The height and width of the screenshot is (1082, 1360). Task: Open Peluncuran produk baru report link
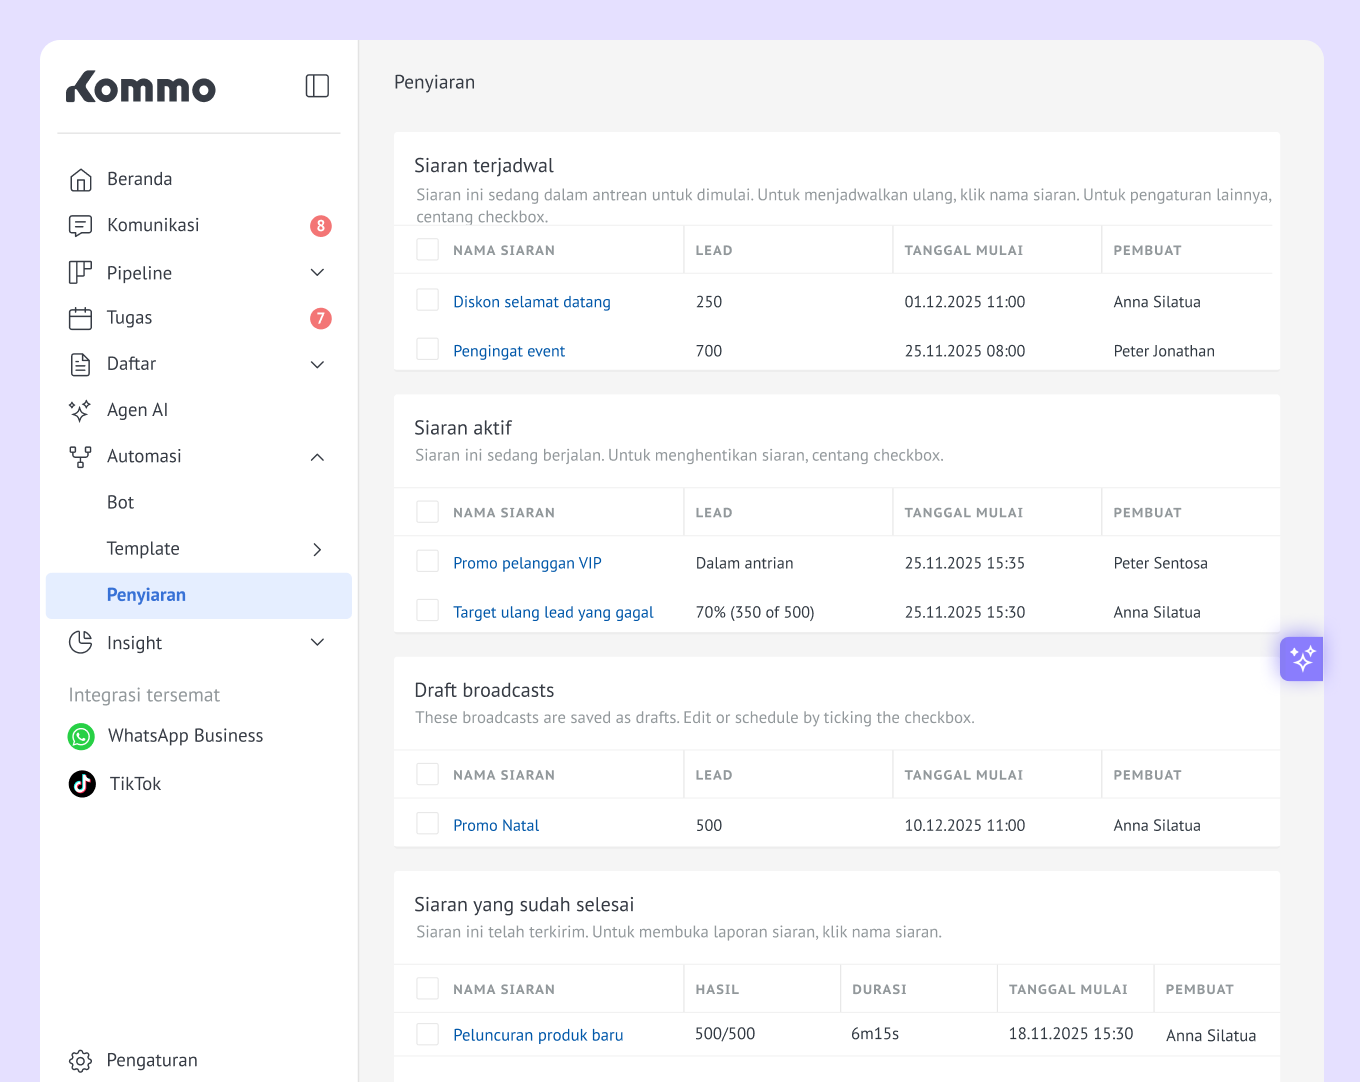point(538,1035)
